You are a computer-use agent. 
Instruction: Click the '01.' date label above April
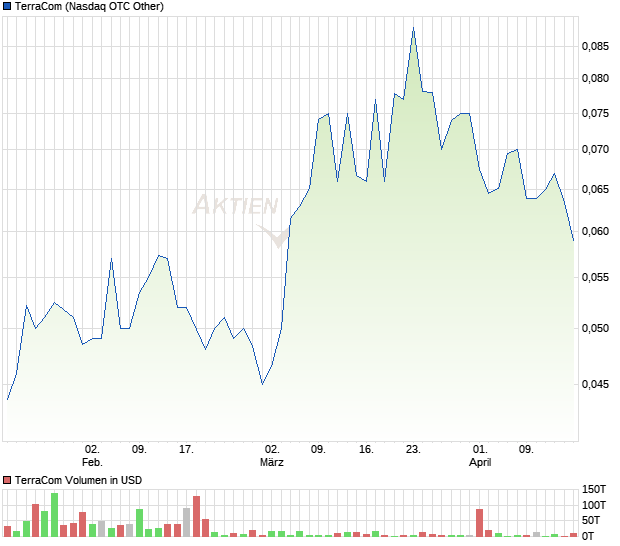pos(480,450)
